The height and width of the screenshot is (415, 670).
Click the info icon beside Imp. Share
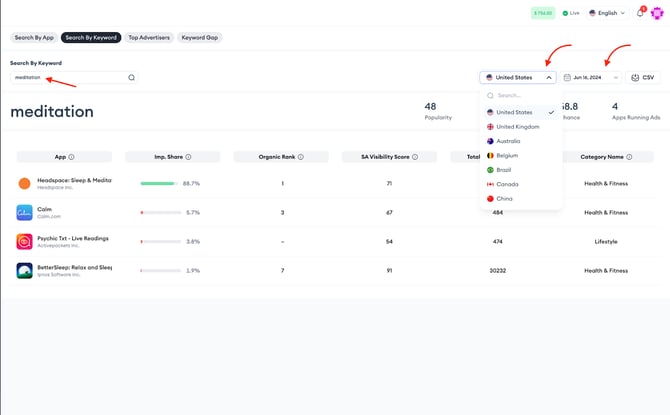[x=188, y=157]
